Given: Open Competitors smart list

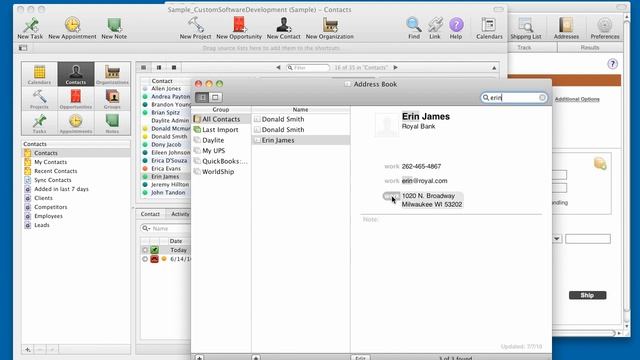Looking at the screenshot, I should (x=51, y=207).
